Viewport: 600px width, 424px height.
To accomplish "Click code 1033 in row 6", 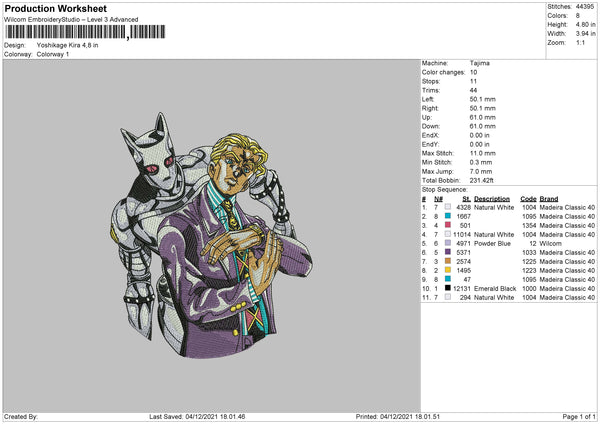I will pyautogui.click(x=529, y=253).
